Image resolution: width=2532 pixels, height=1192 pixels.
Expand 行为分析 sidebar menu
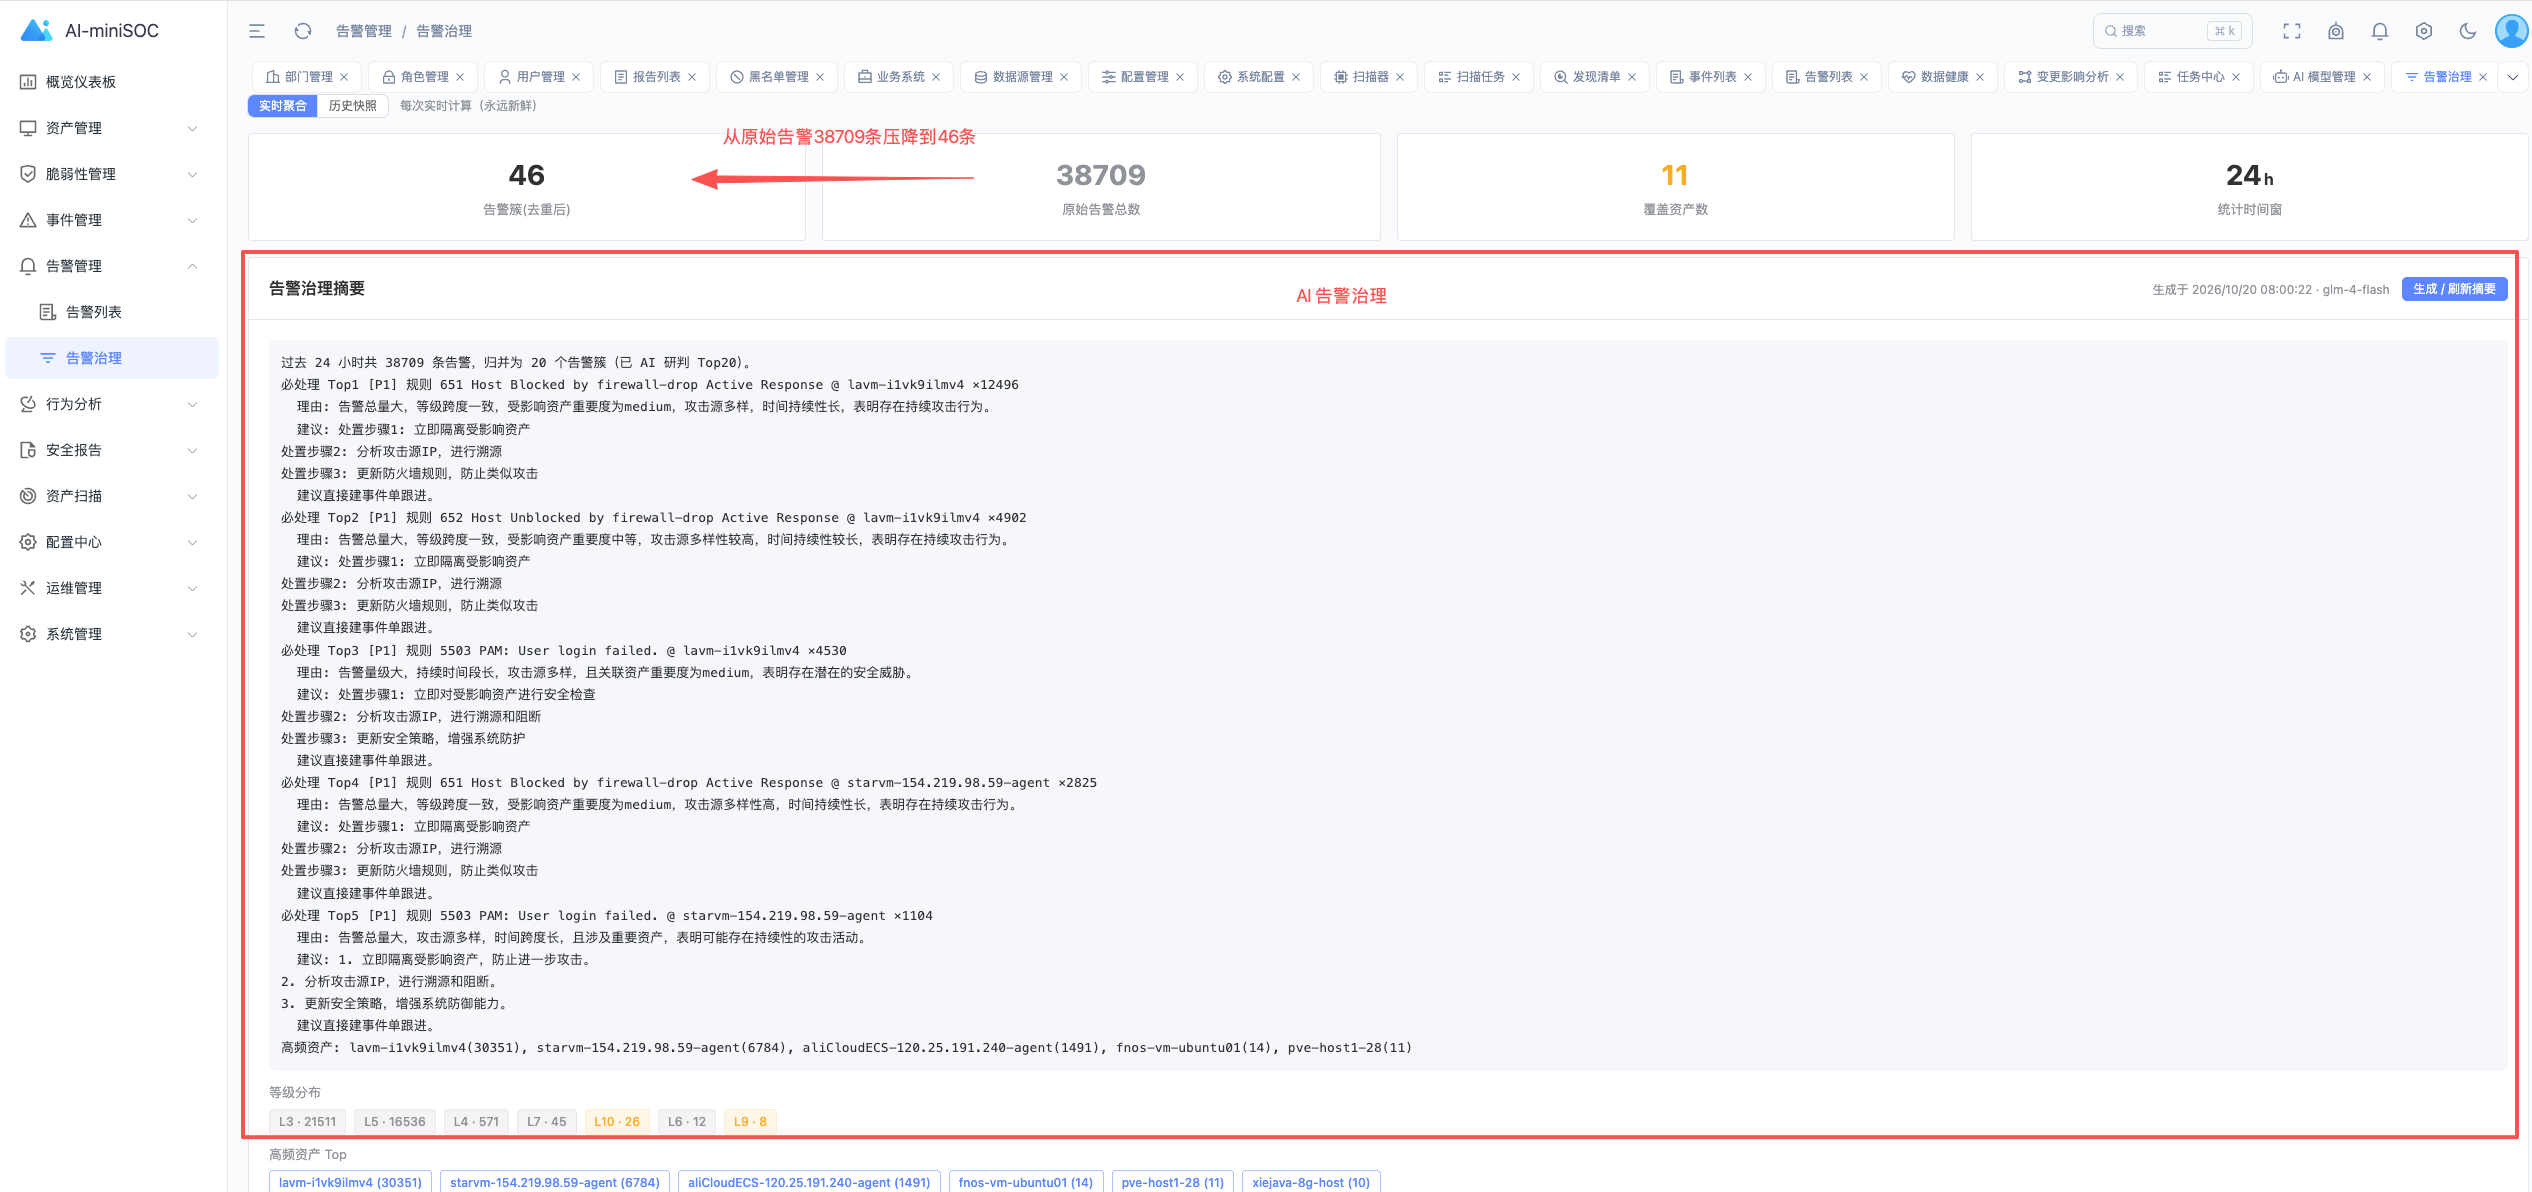110,404
